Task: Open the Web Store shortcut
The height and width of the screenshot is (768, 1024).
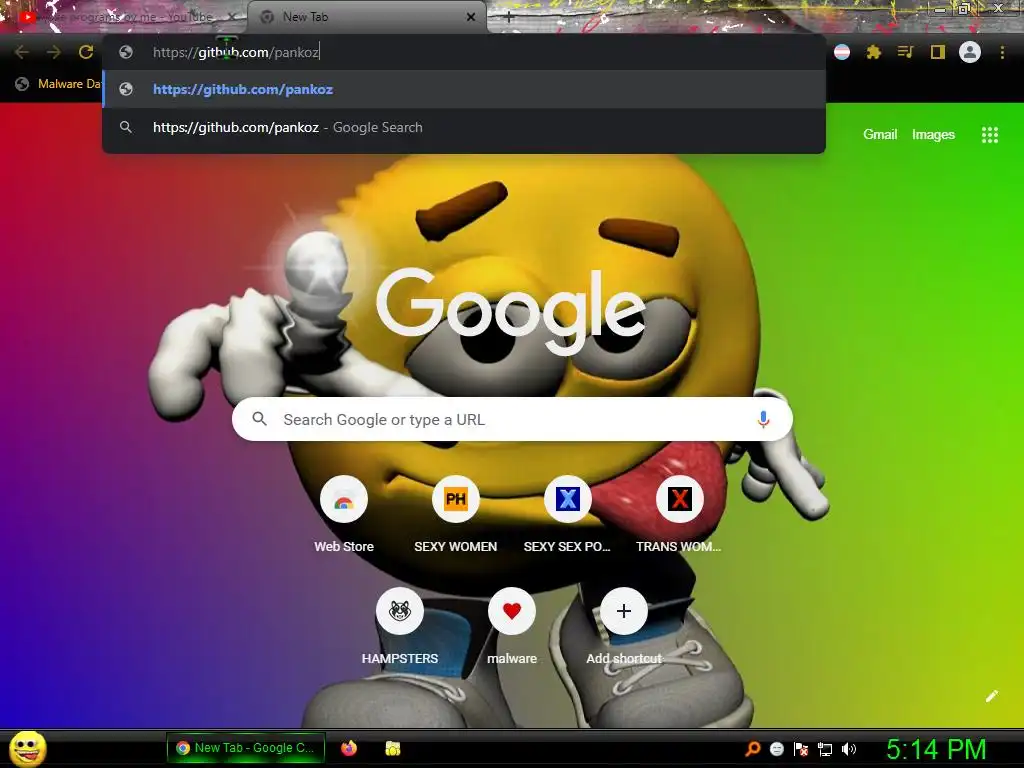Action: pyautogui.click(x=344, y=515)
